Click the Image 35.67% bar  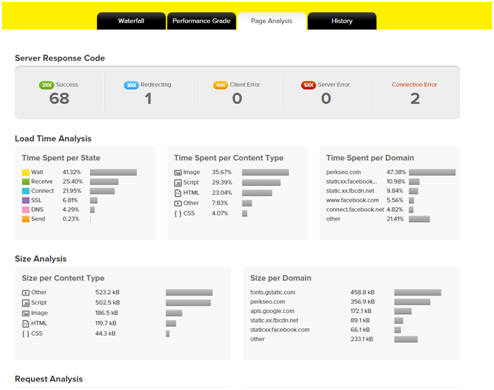click(265, 172)
